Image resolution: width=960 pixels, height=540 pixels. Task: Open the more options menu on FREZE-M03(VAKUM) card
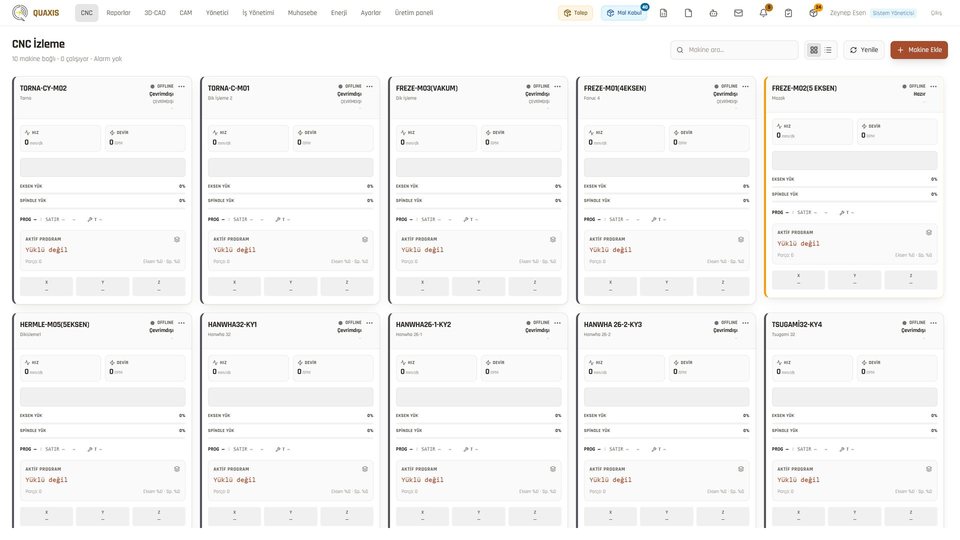click(558, 87)
